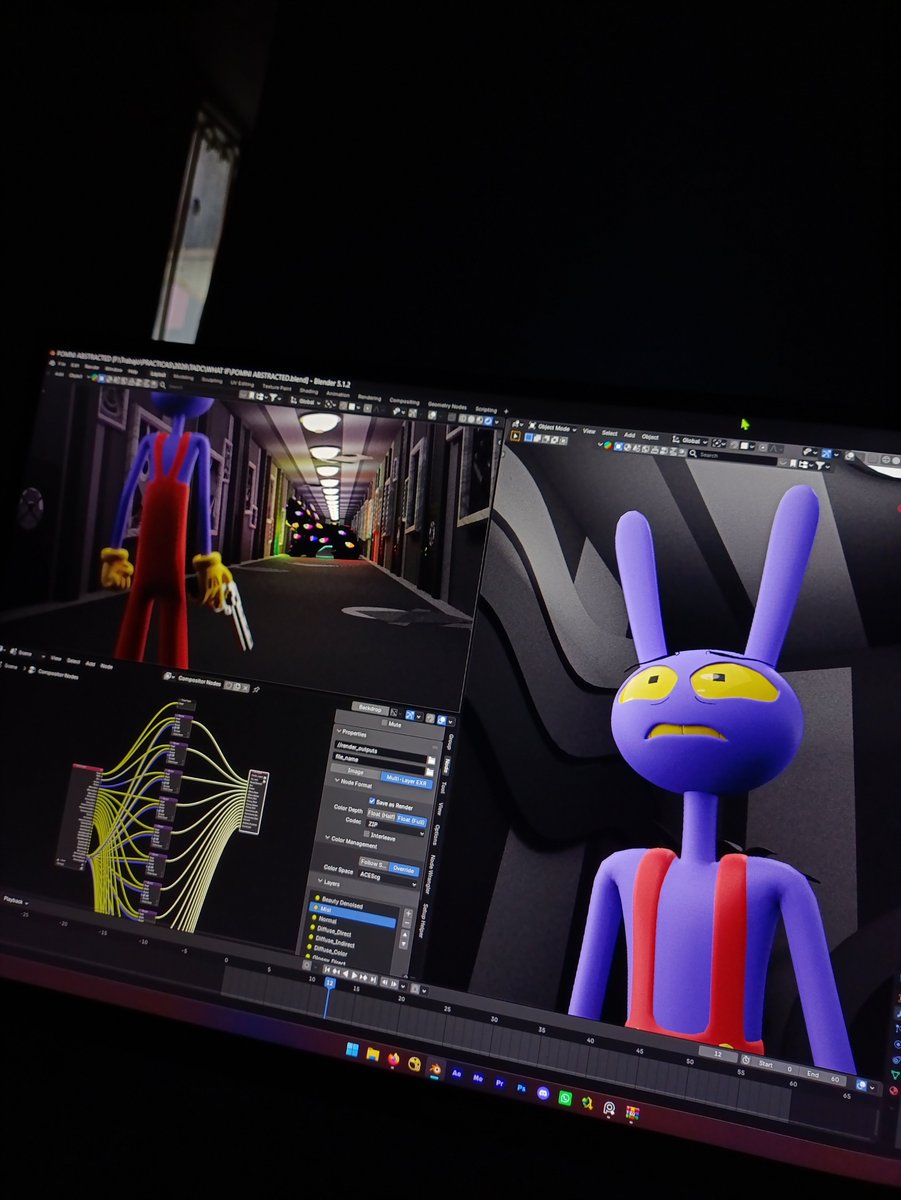Click the //render_outputs path field
The image size is (901, 1200).
point(382,751)
